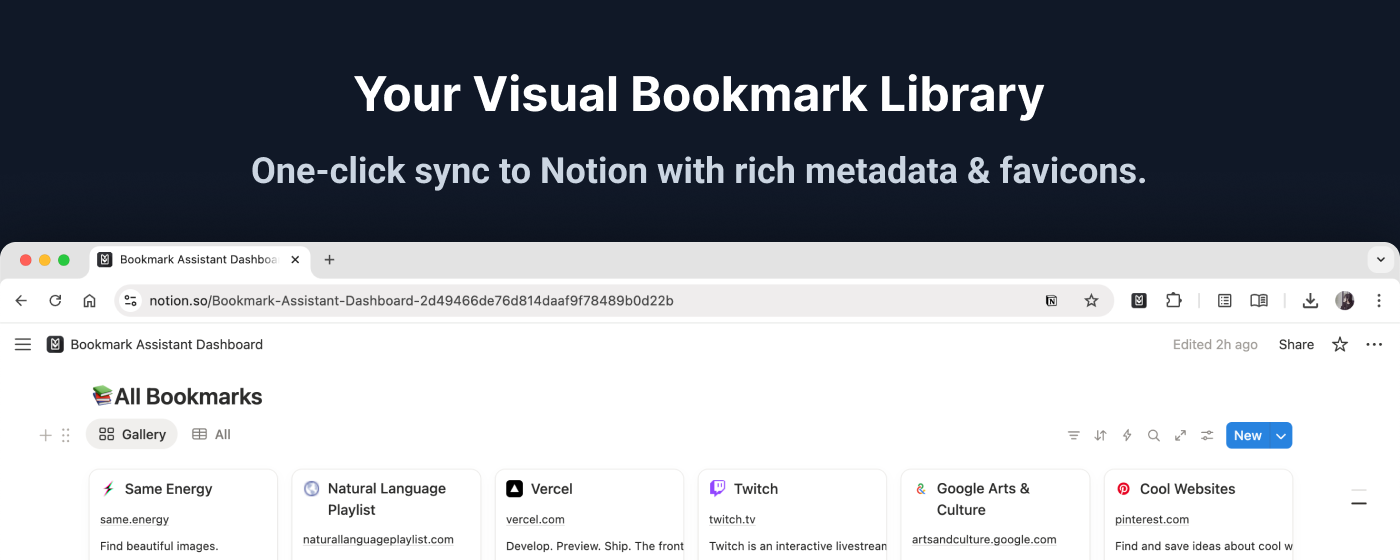Image resolution: width=1400 pixels, height=560 pixels.
Task: Switch to the Gallery view tab
Action: [132, 434]
